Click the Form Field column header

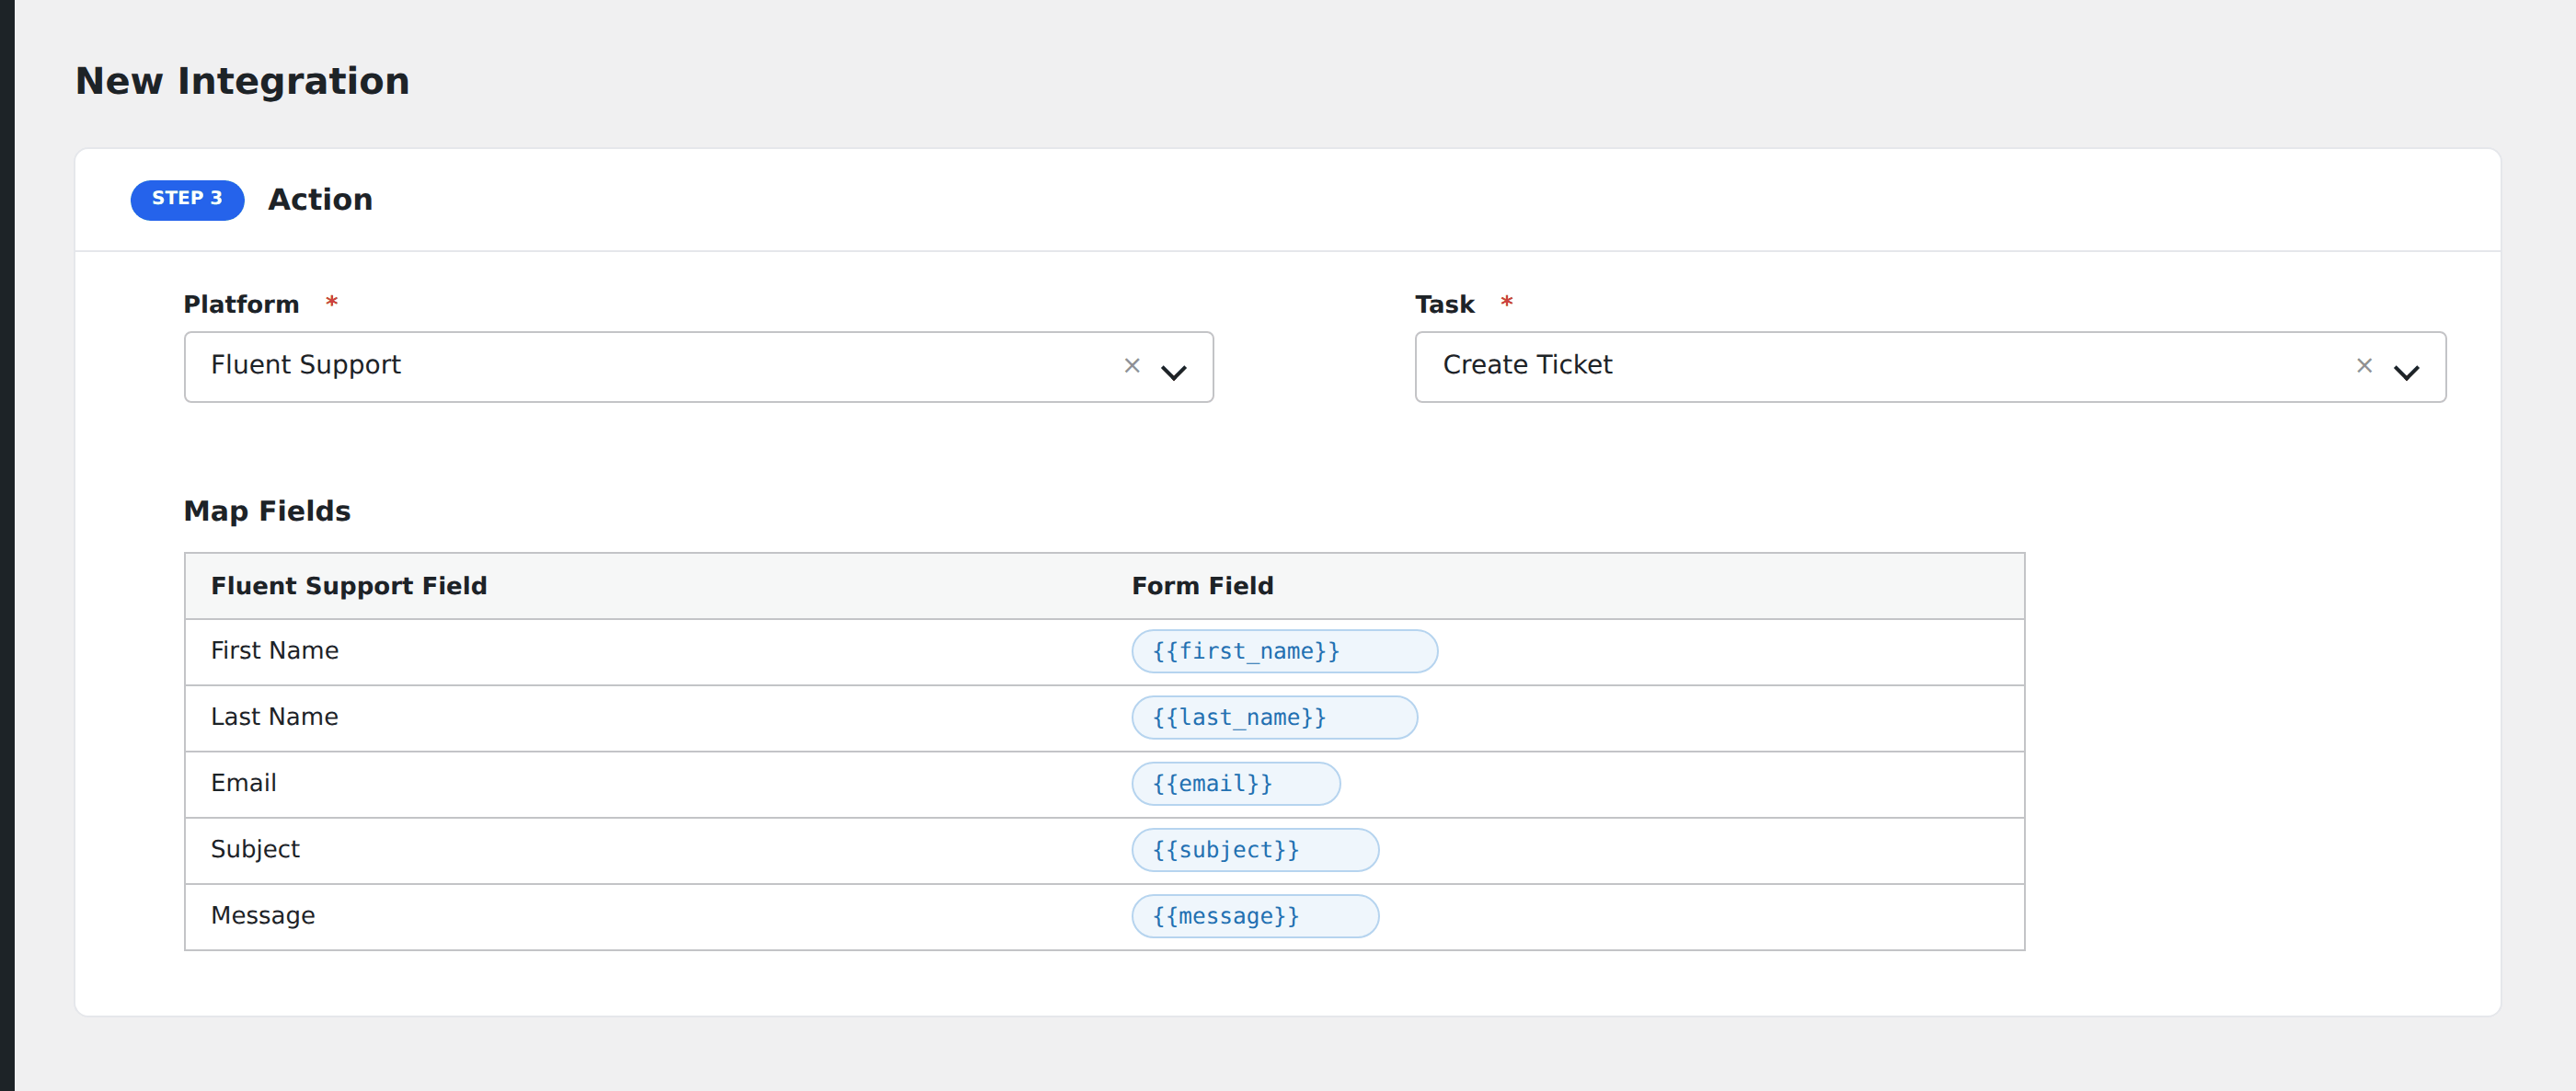click(x=1202, y=586)
